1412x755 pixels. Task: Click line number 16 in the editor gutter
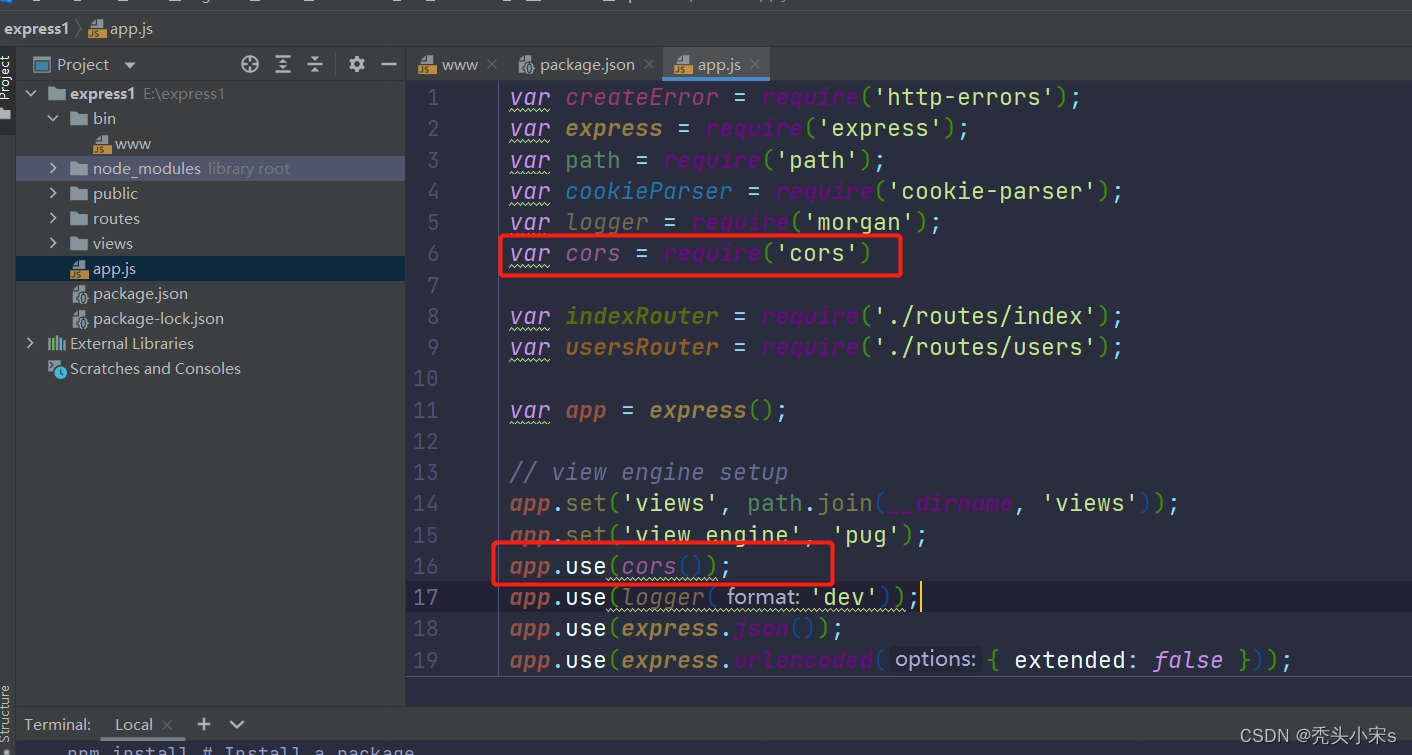pyautogui.click(x=426, y=565)
